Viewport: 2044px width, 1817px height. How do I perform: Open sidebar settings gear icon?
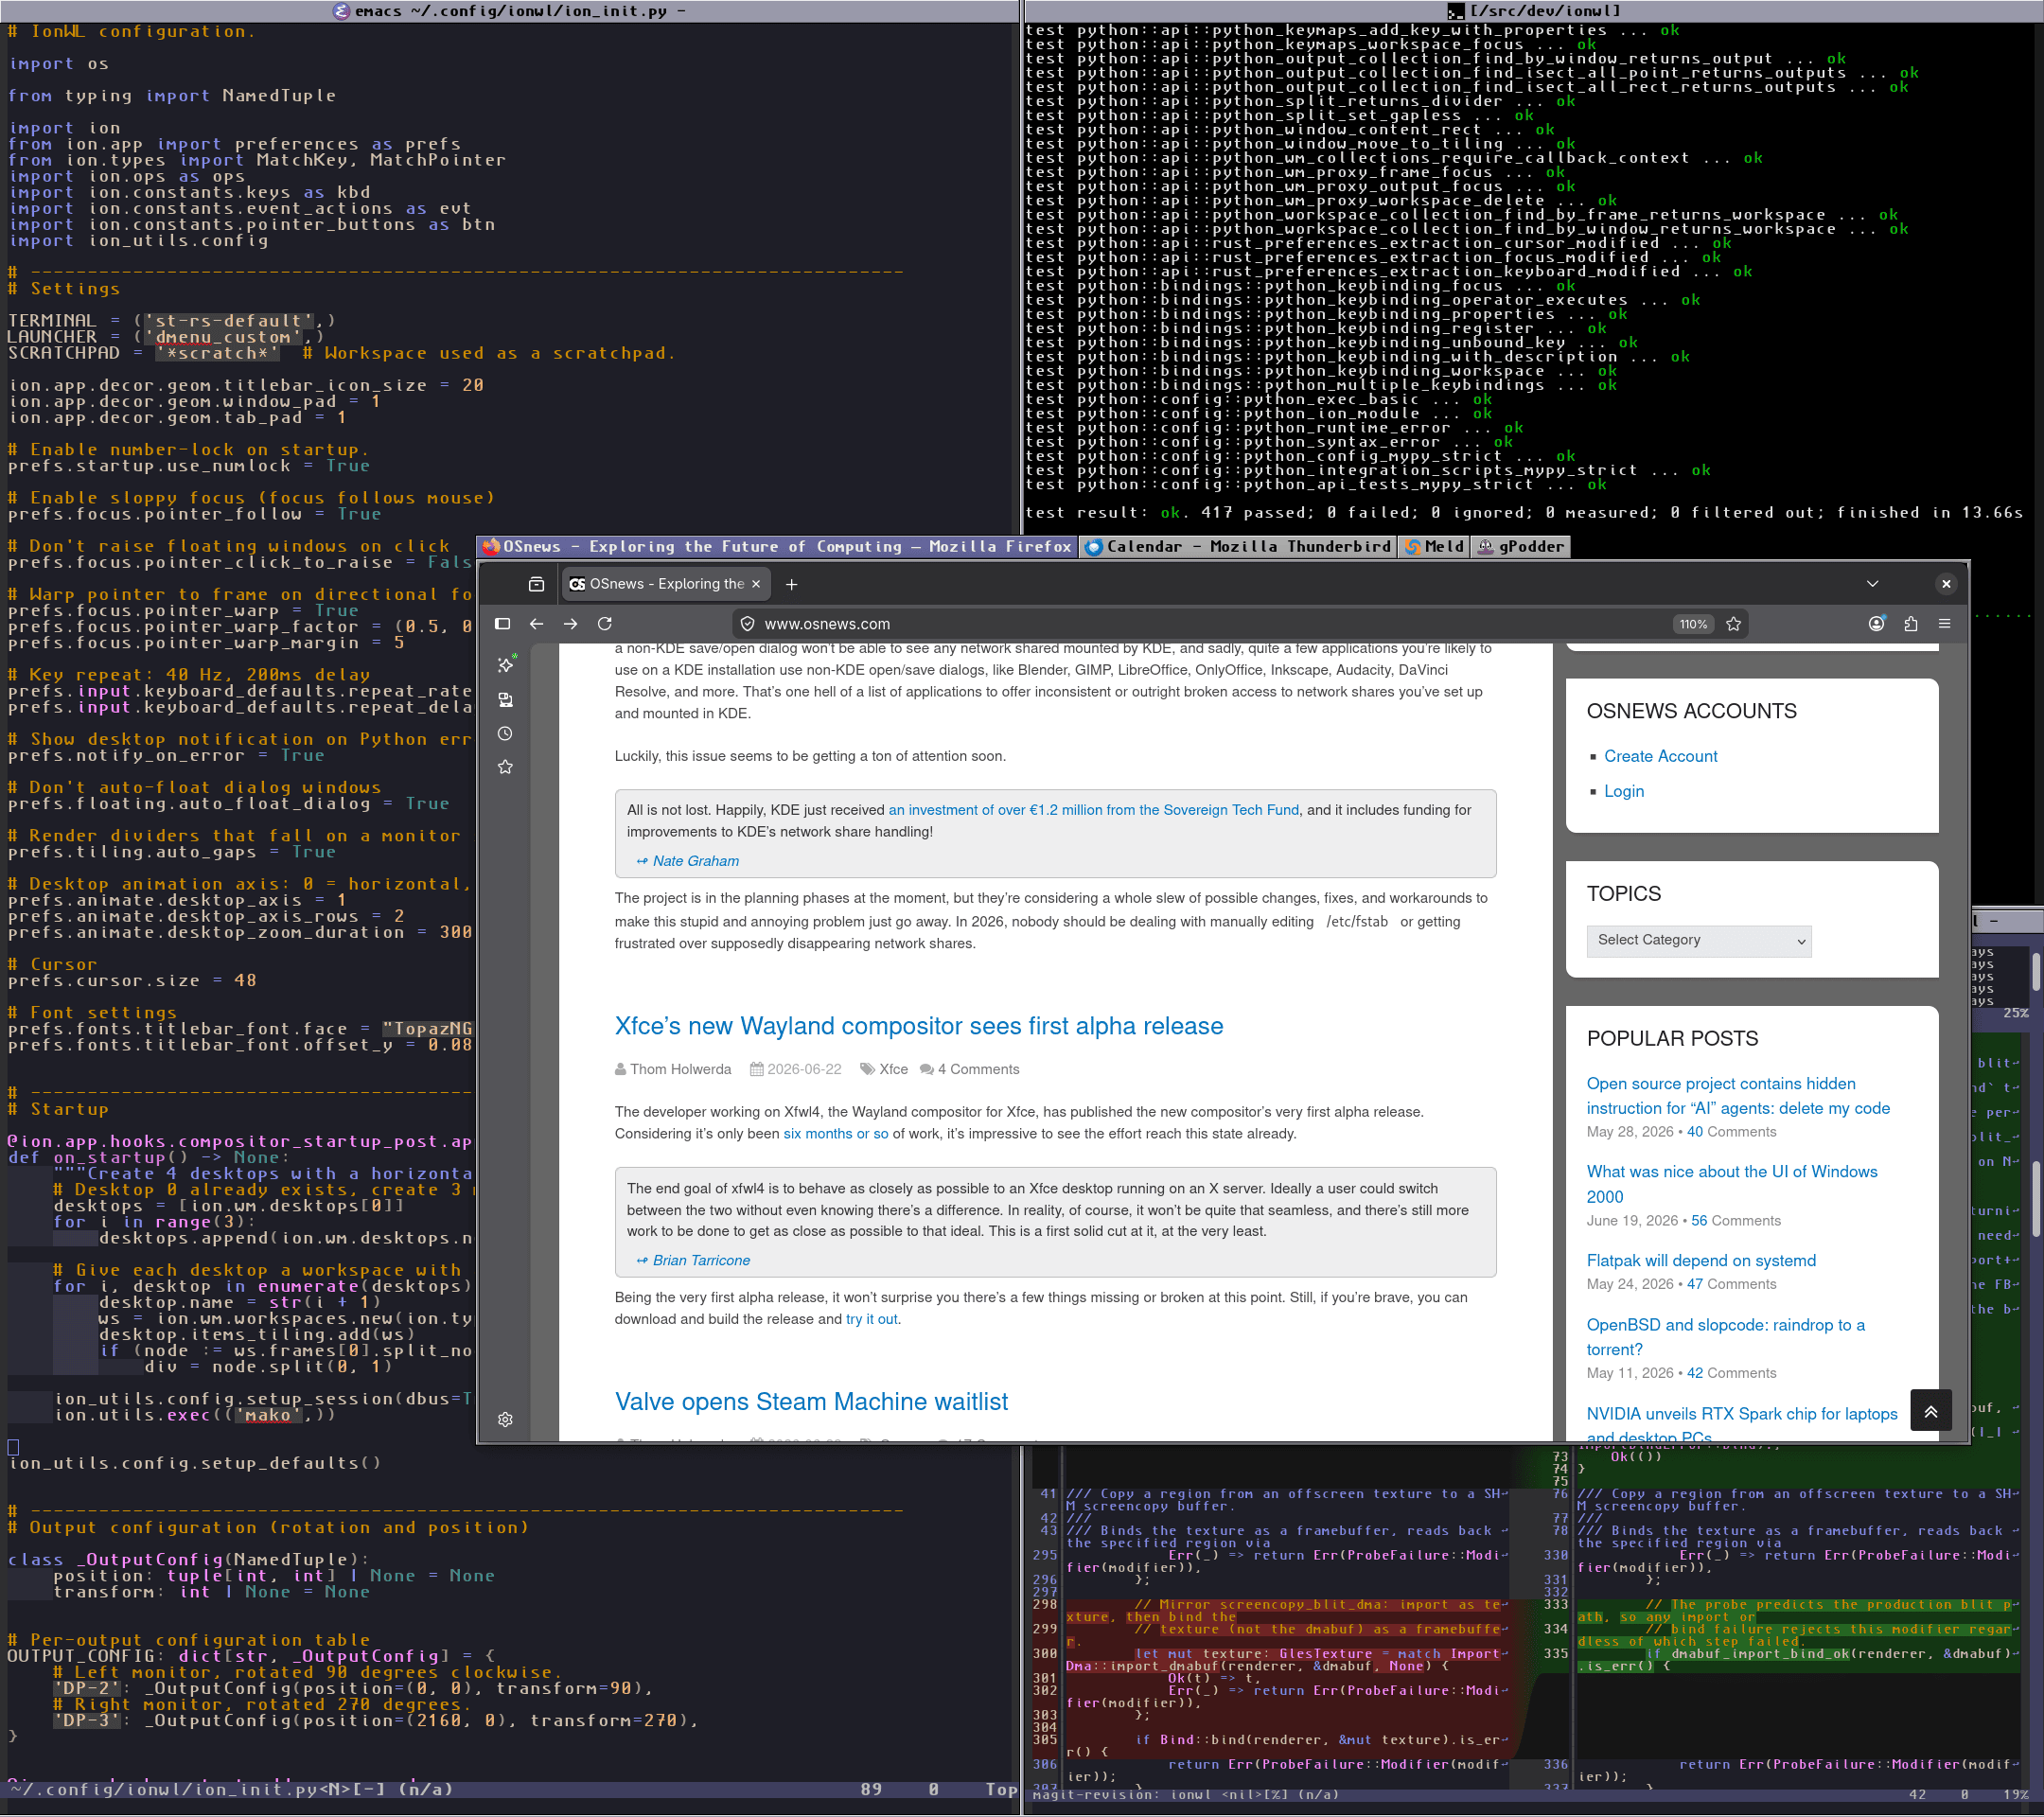[505, 1420]
